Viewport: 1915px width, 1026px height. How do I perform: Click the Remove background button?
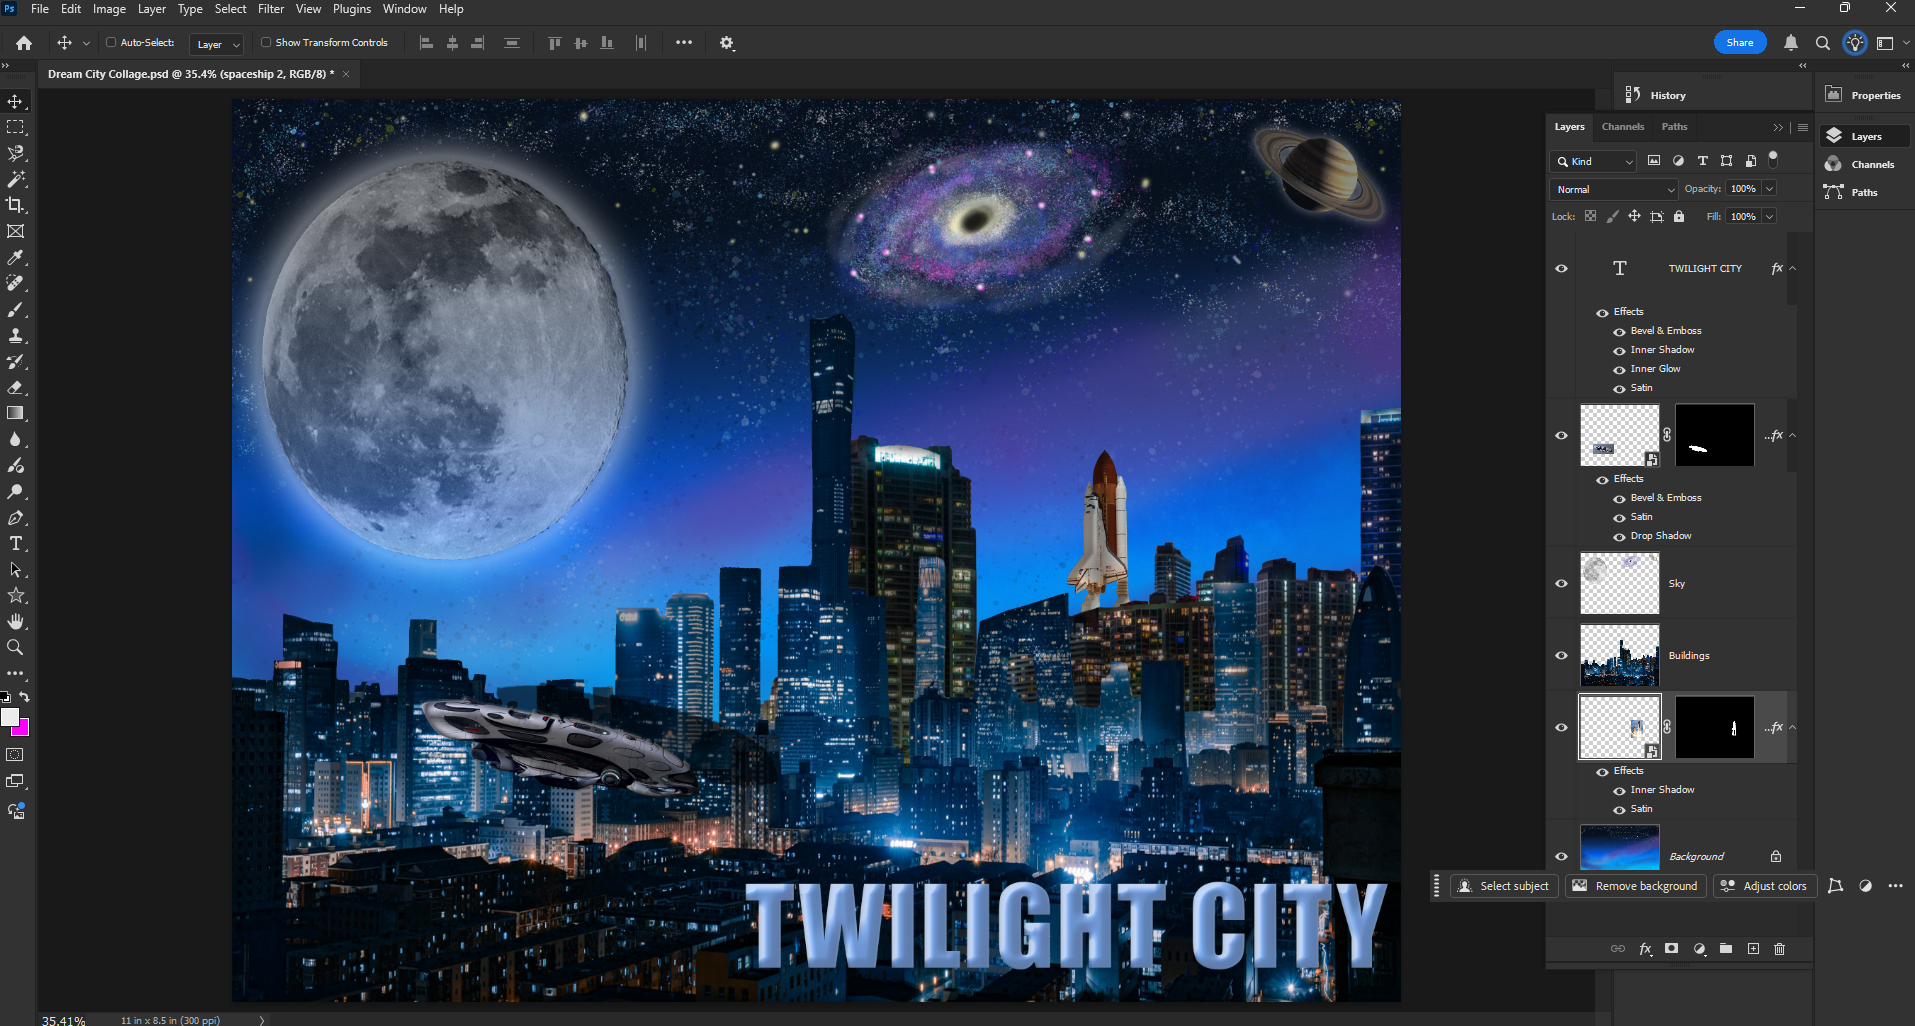pyautogui.click(x=1635, y=886)
